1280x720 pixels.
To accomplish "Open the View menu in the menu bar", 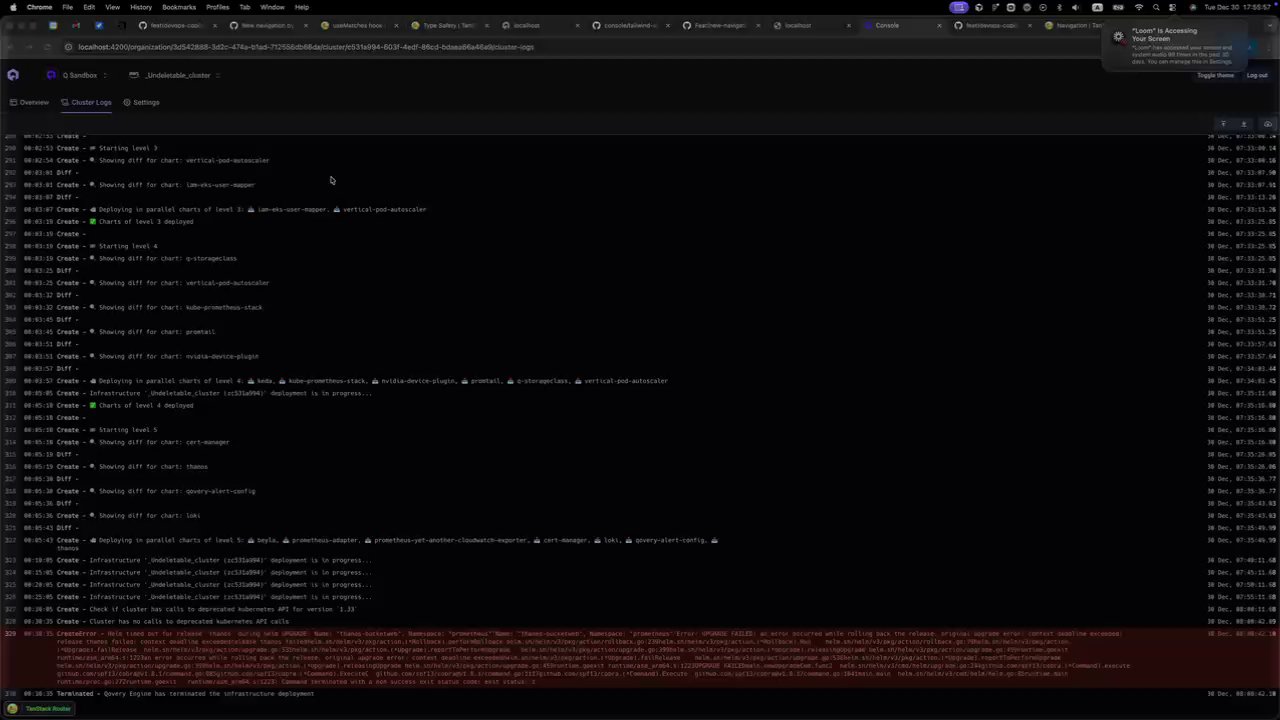I will (x=112, y=7).
